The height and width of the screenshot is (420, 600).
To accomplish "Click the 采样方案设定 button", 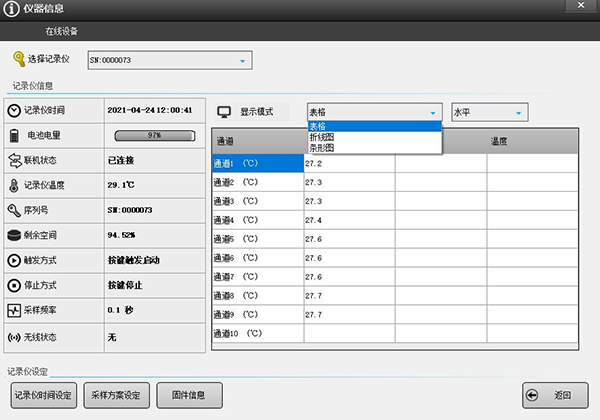I will (x=116, y=395).
